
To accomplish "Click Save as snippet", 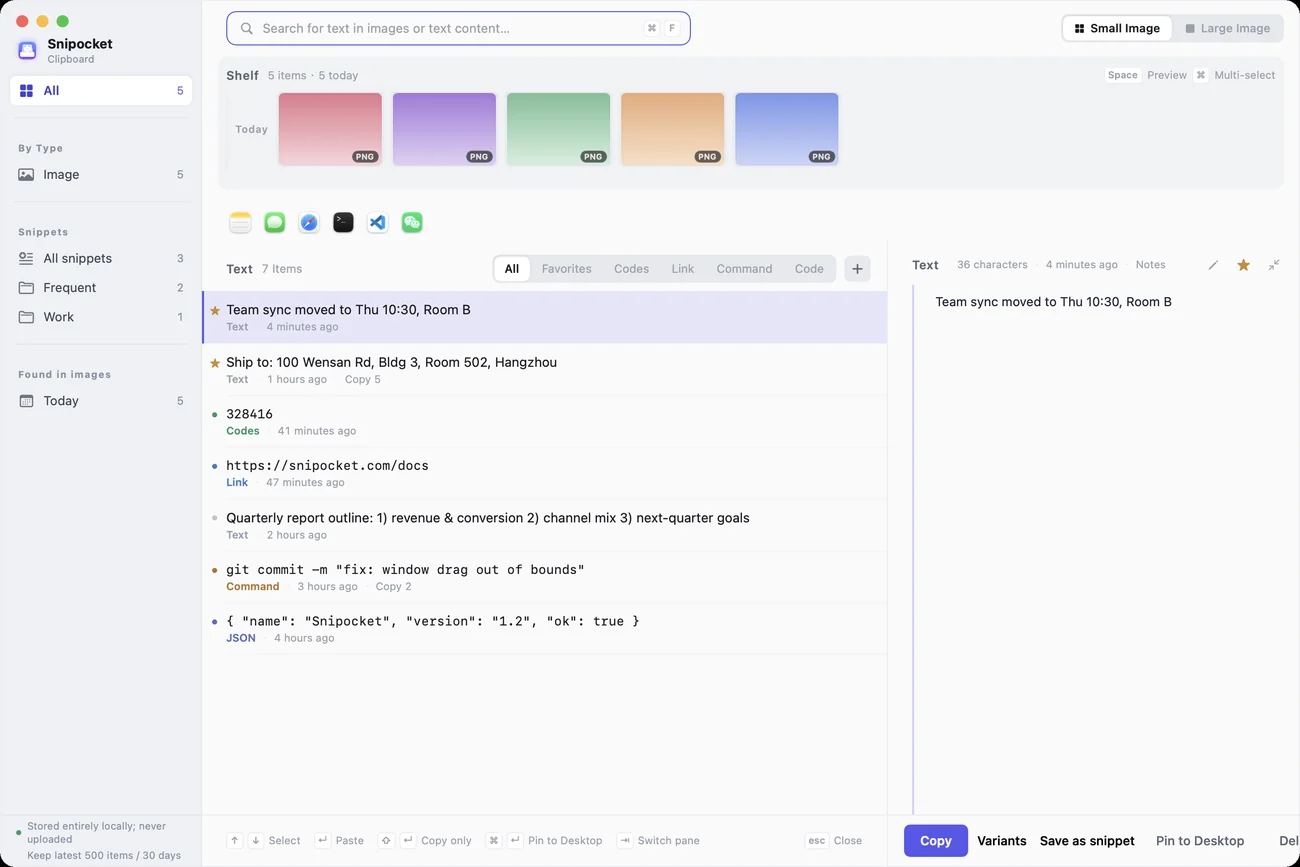I will 1087,841.
